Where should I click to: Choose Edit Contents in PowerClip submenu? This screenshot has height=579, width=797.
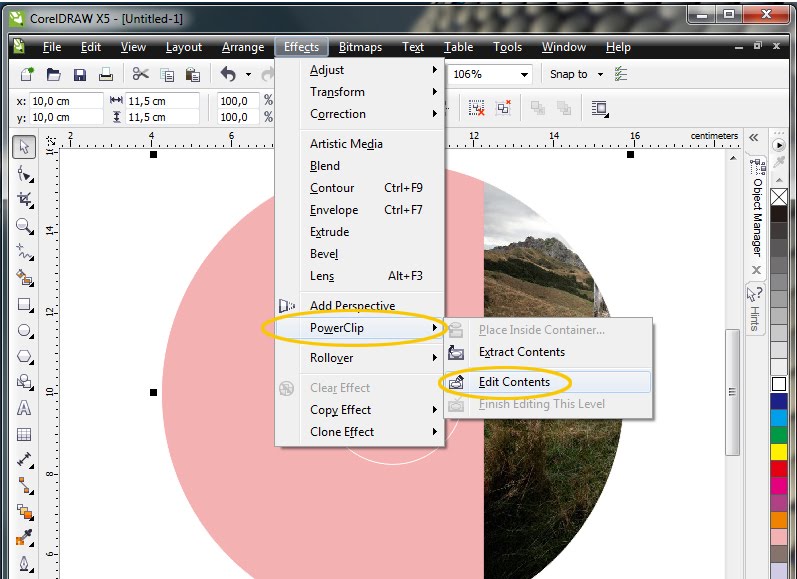[x=547, y=382]
